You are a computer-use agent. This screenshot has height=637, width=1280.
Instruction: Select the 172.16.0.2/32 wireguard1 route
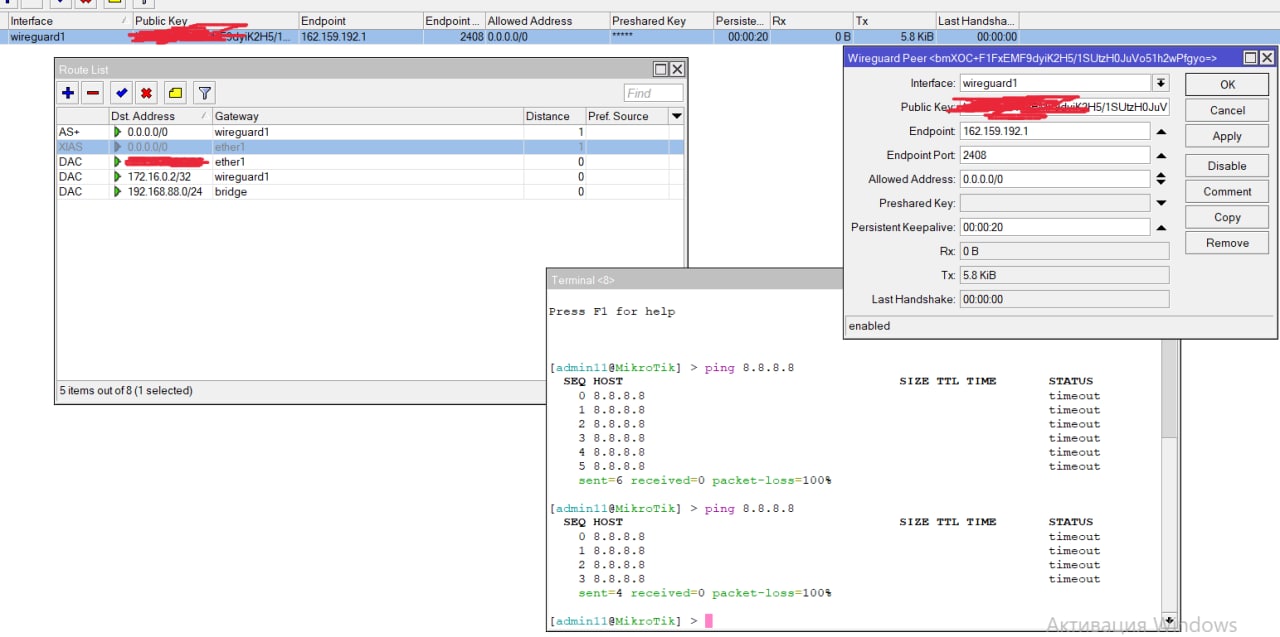(x=370, y=177)
